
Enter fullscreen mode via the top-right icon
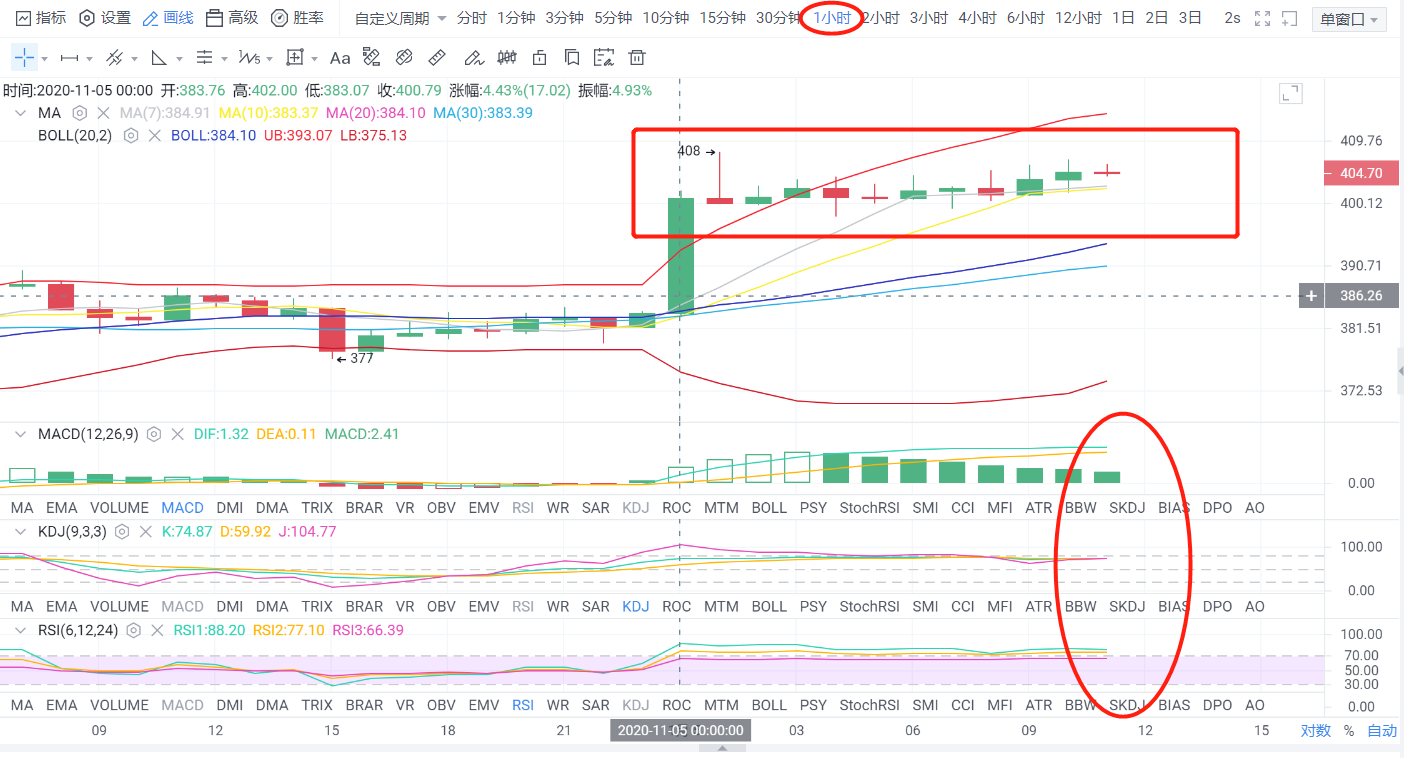click(1262, 19)
